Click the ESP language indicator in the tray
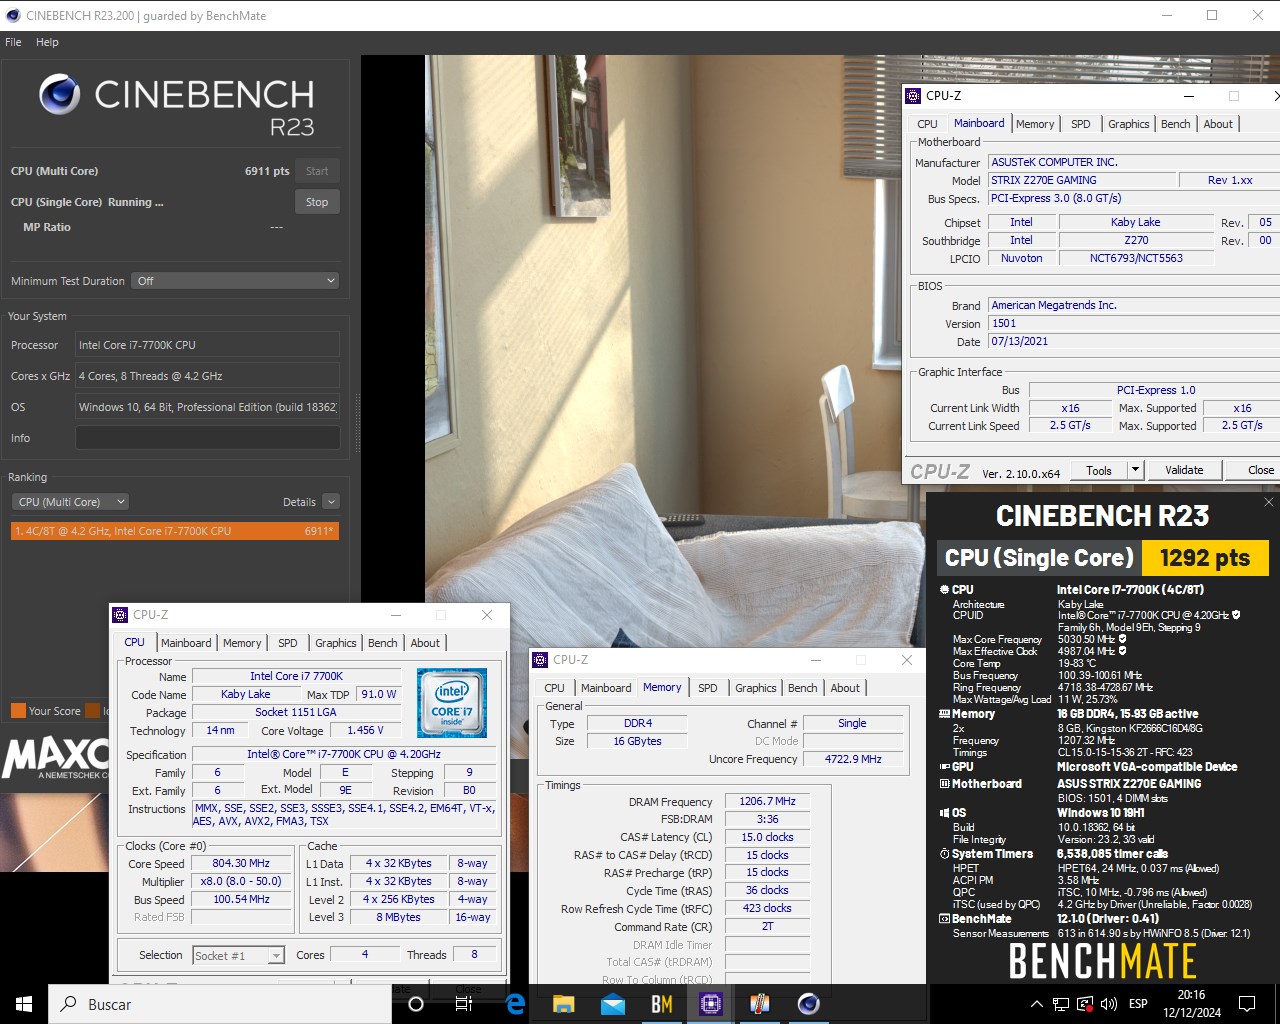 tap(1138, 1004)
